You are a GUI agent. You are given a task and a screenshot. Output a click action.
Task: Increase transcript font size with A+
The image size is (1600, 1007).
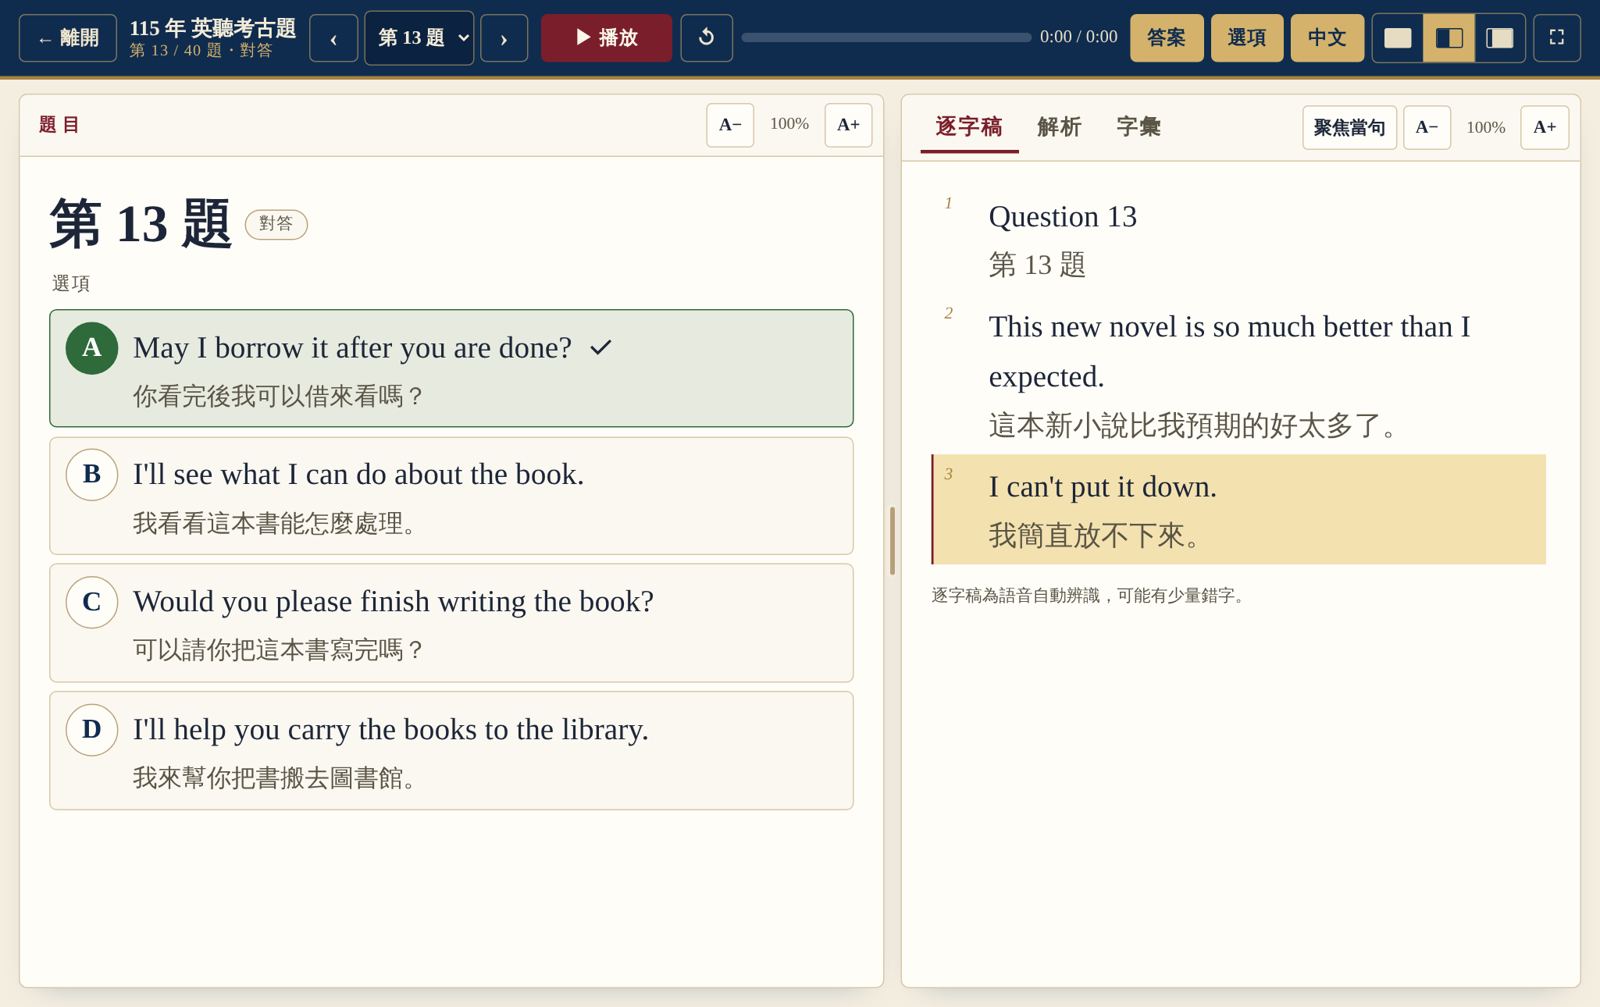point(1545,127)
